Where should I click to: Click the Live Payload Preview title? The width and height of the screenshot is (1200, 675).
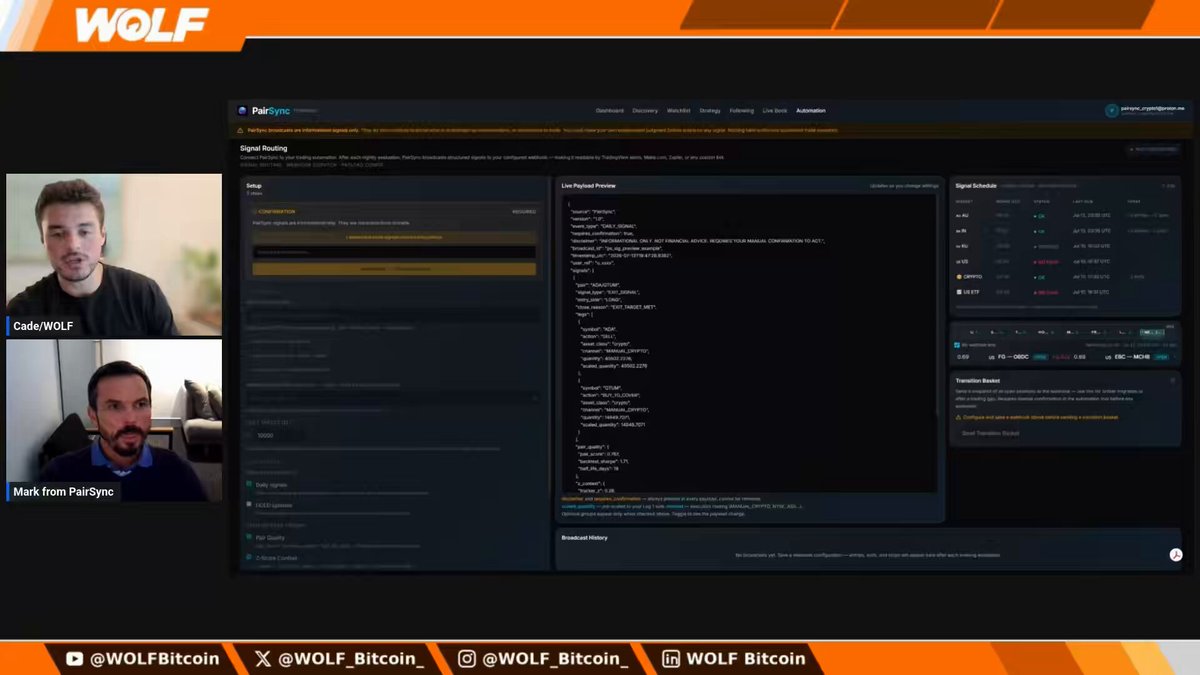589,185
